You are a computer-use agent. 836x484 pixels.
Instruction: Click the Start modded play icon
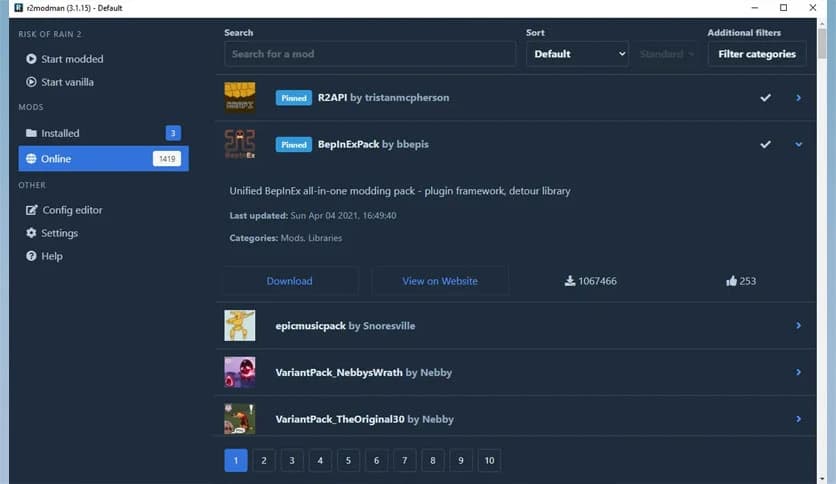(31, 59)
